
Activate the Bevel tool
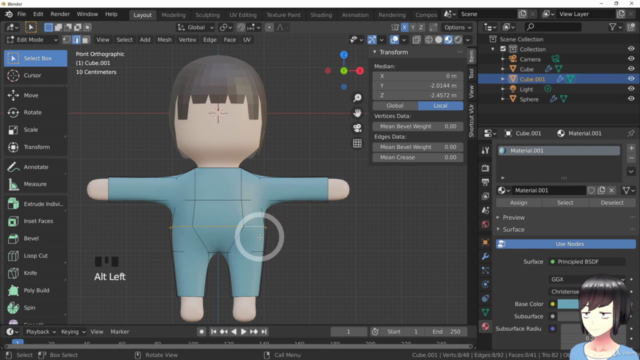(36, 238)
